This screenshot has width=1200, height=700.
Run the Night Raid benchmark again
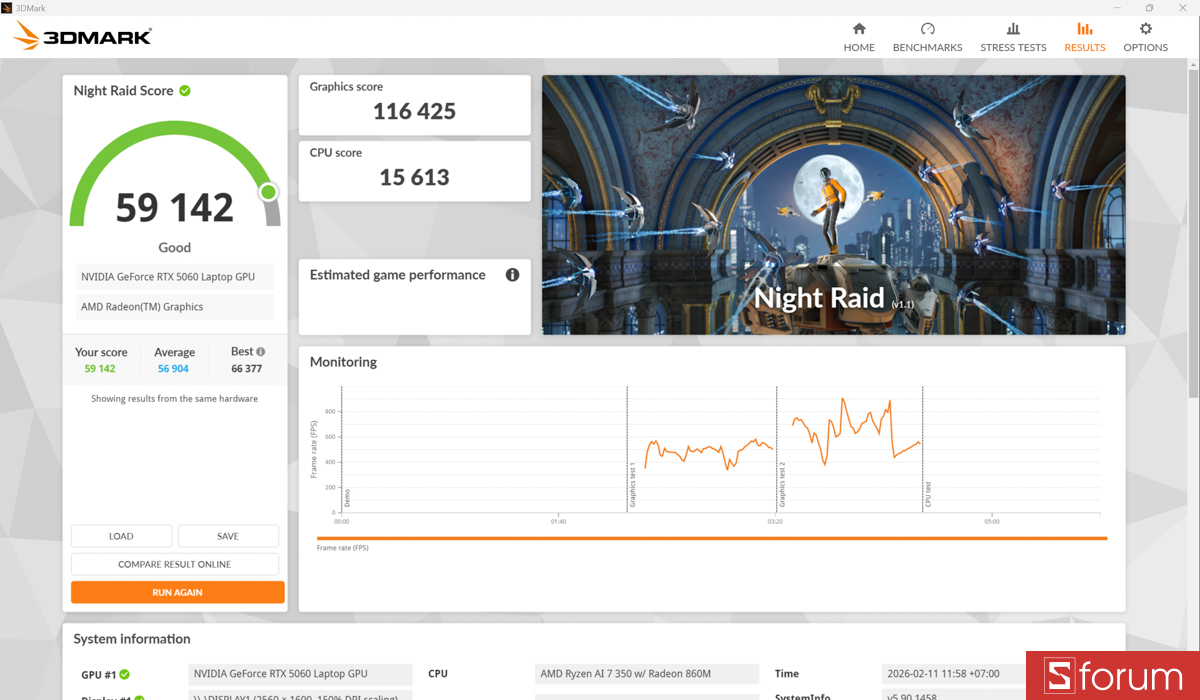pos(177,592)
